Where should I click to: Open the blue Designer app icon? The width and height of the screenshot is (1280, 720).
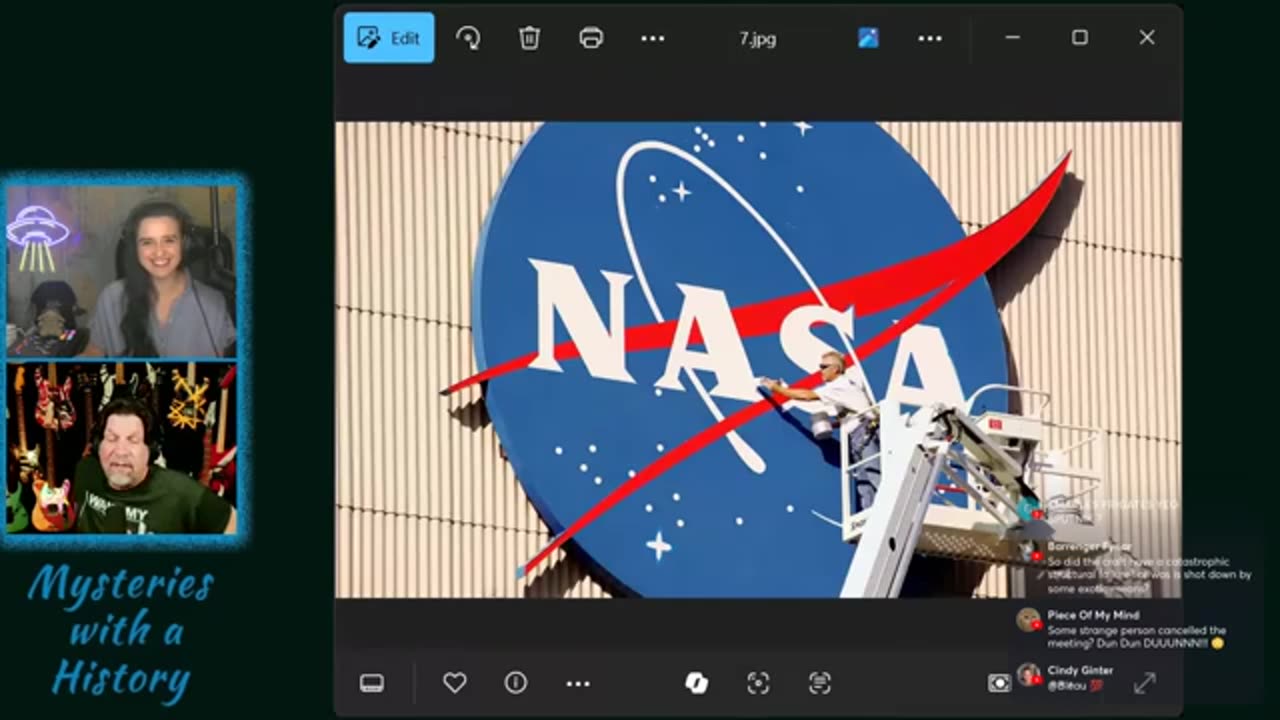click(868, 38)
